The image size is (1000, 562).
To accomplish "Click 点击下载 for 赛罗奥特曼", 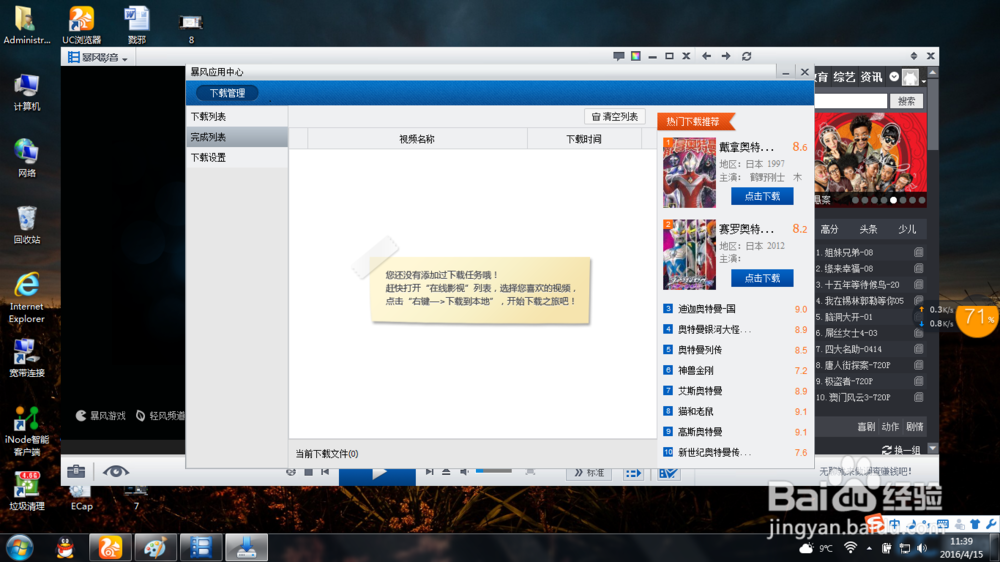I will pos(762,278).
